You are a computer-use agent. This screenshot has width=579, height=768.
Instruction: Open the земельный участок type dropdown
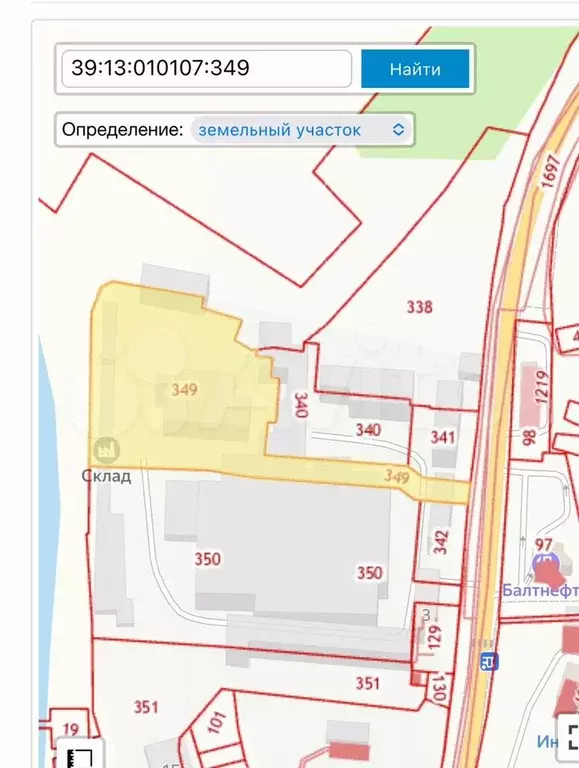pyautogui.click(x=302, y=130)
